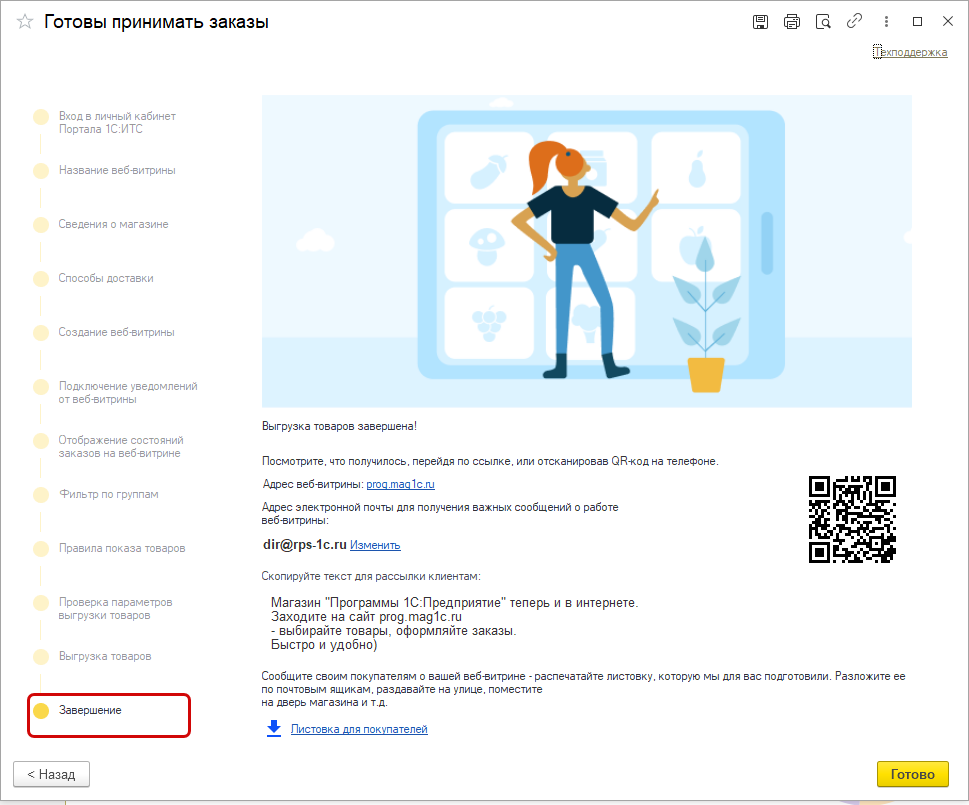969x805 pixels.
Task: Click the blue download arrow icon
Action: point(274,729)
